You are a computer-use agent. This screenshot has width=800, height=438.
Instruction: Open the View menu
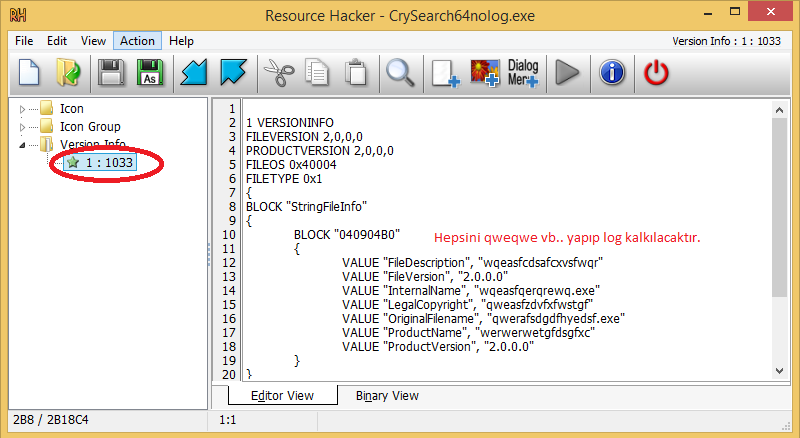[93, 41]
